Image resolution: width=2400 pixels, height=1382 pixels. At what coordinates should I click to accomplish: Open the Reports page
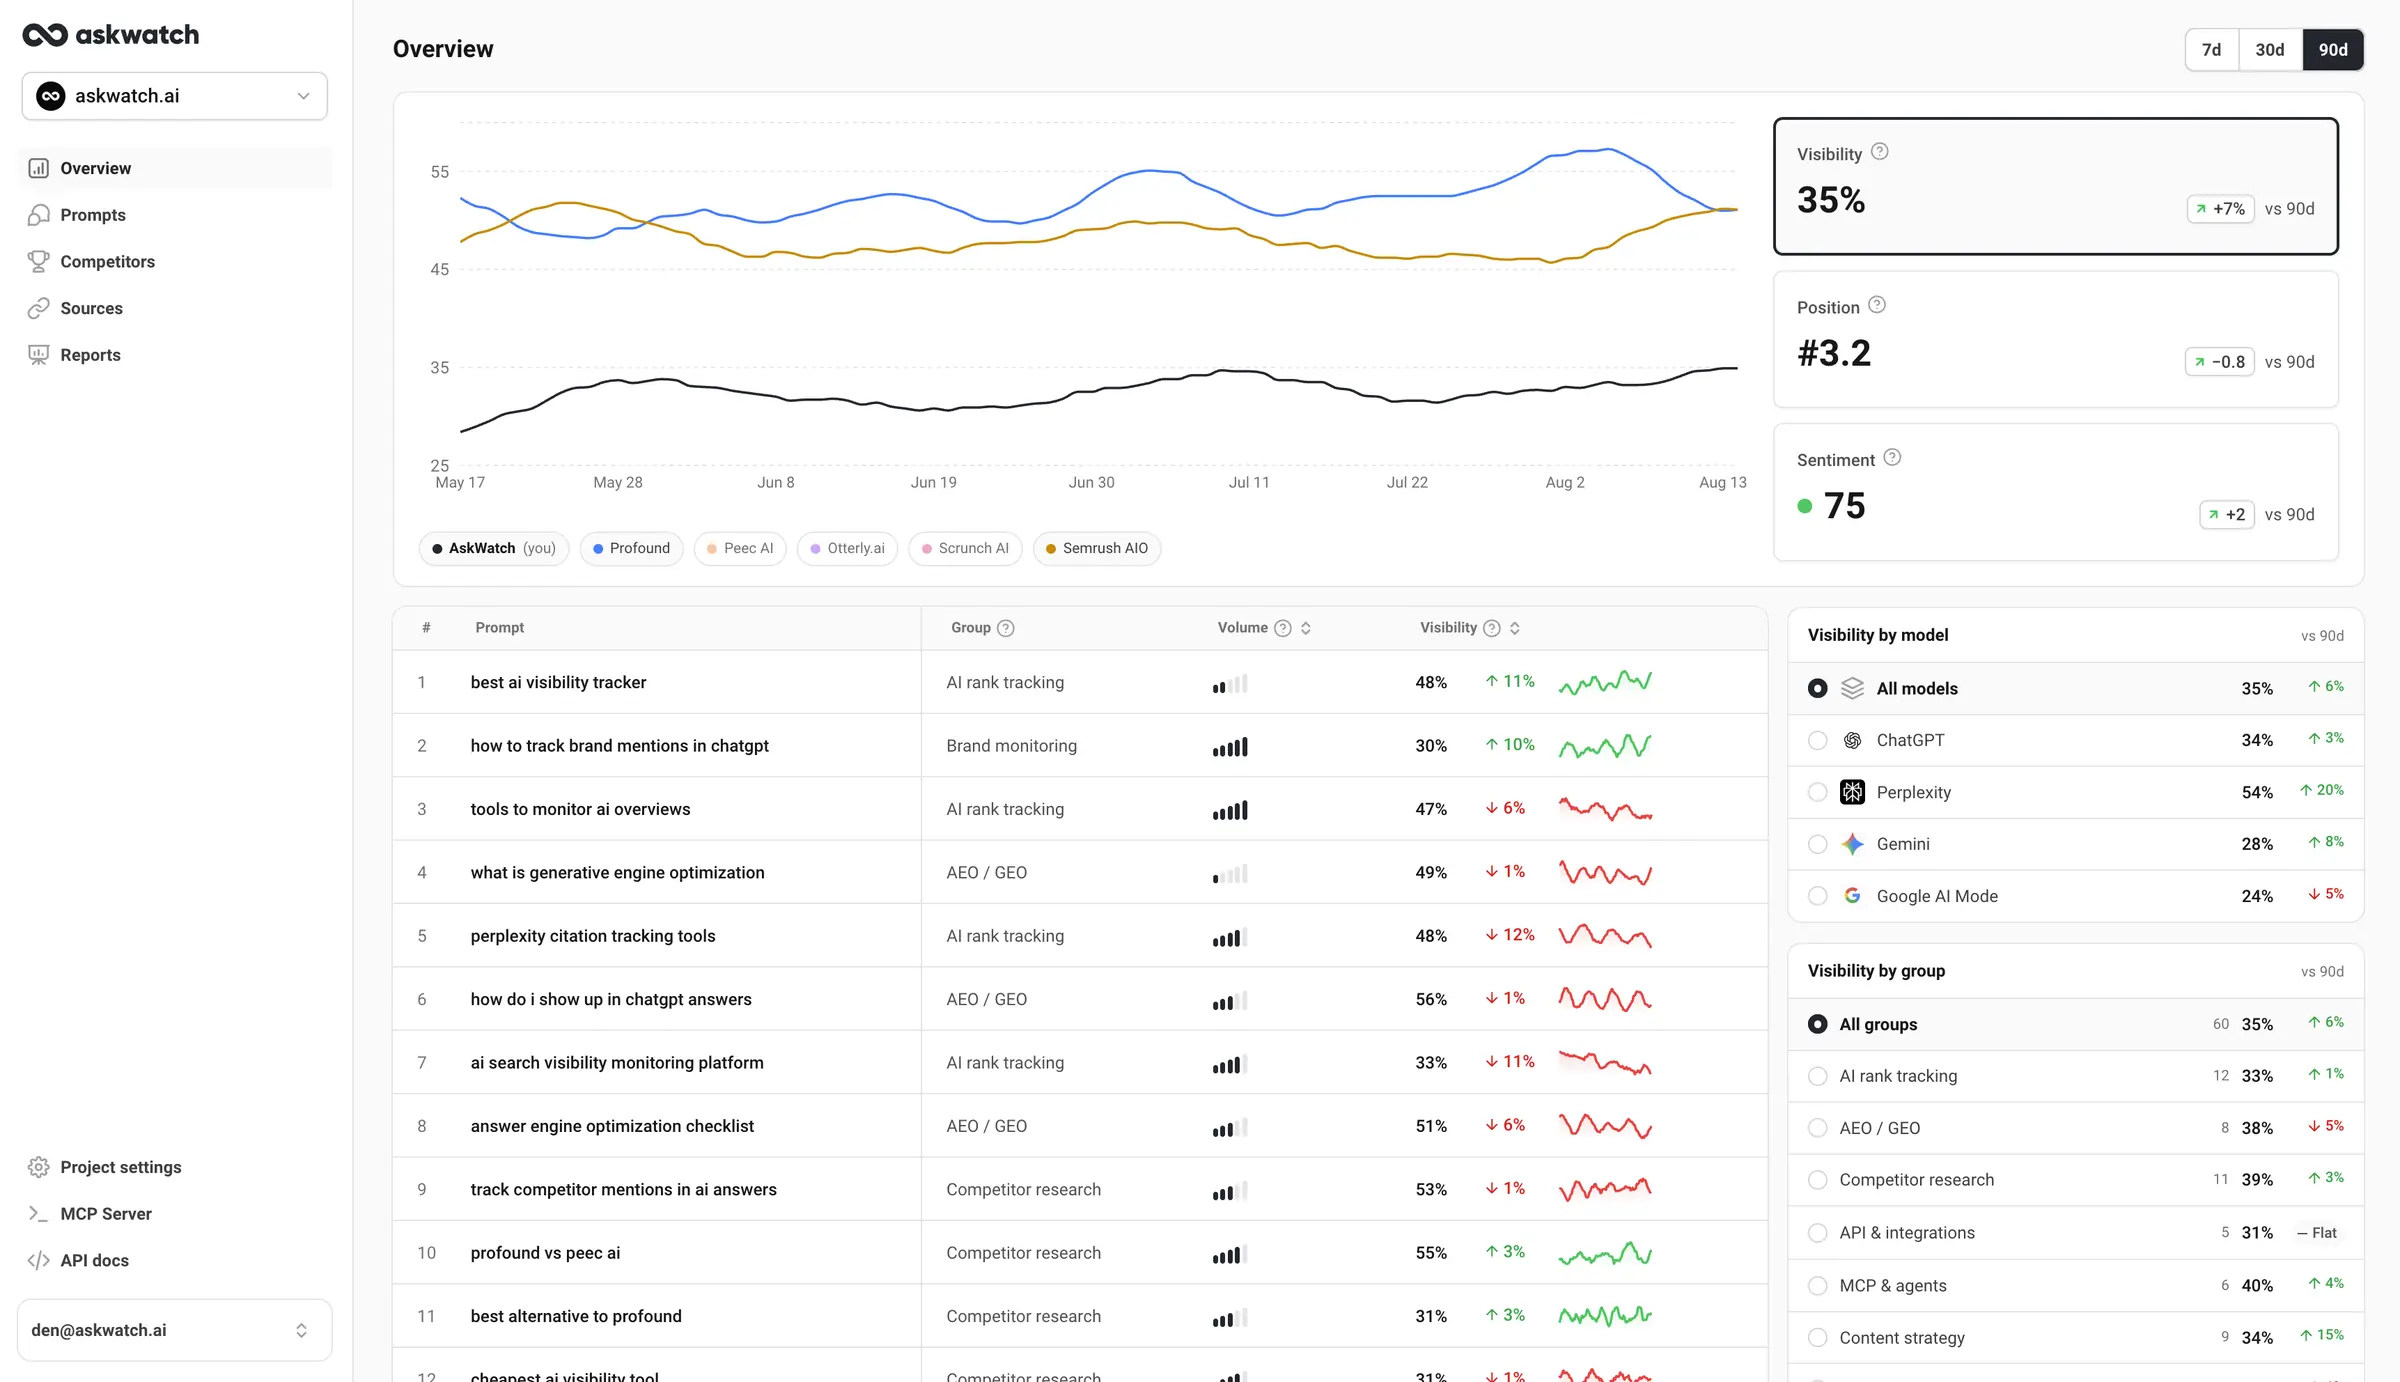coord(174,355)
